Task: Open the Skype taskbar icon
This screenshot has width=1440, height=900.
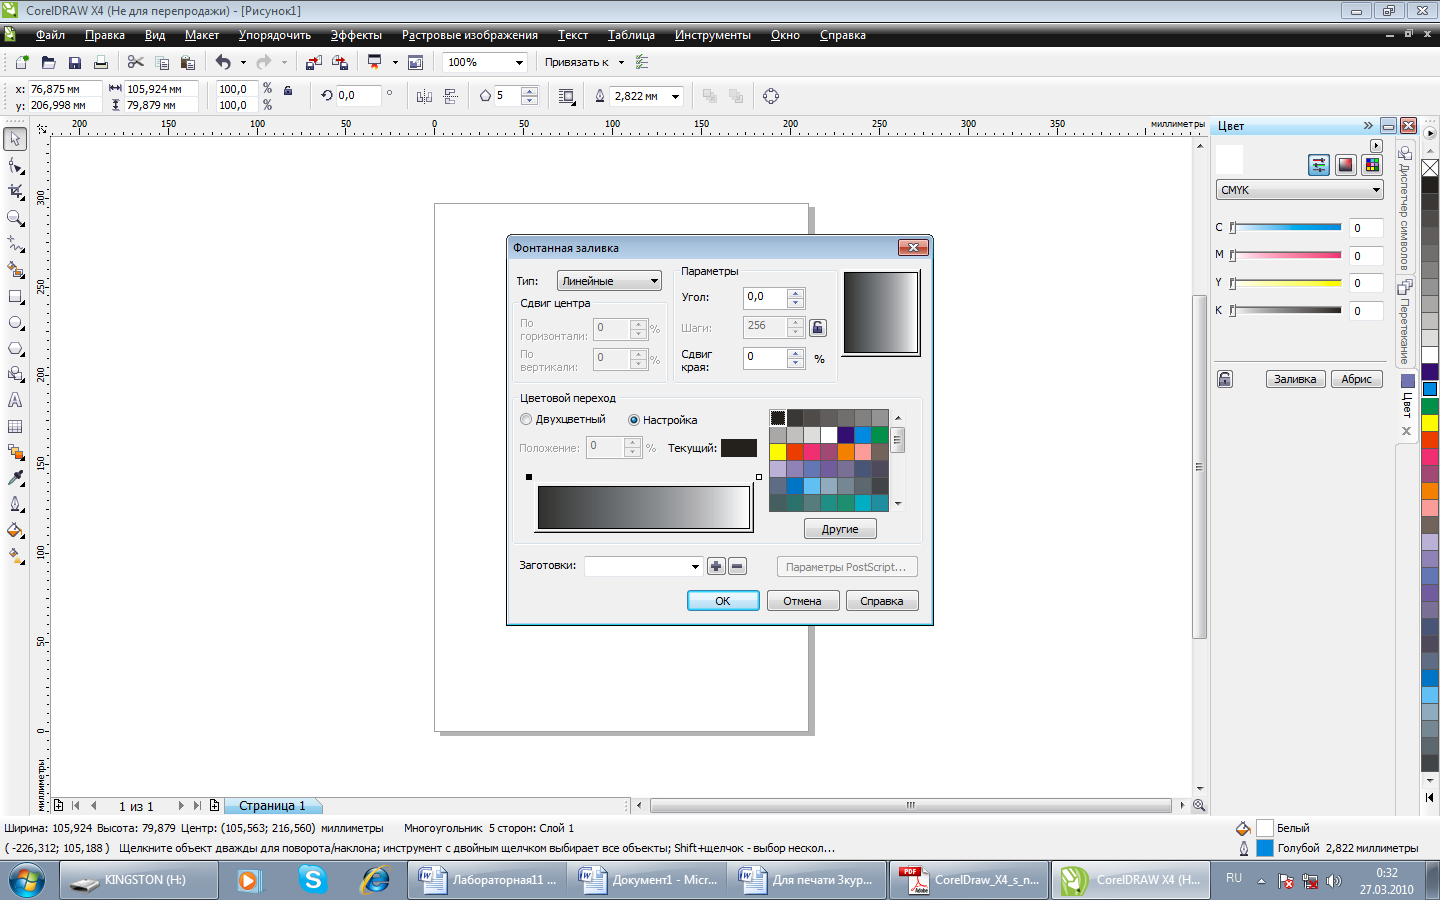Action: pyautogui.click(x=313, y=880)
